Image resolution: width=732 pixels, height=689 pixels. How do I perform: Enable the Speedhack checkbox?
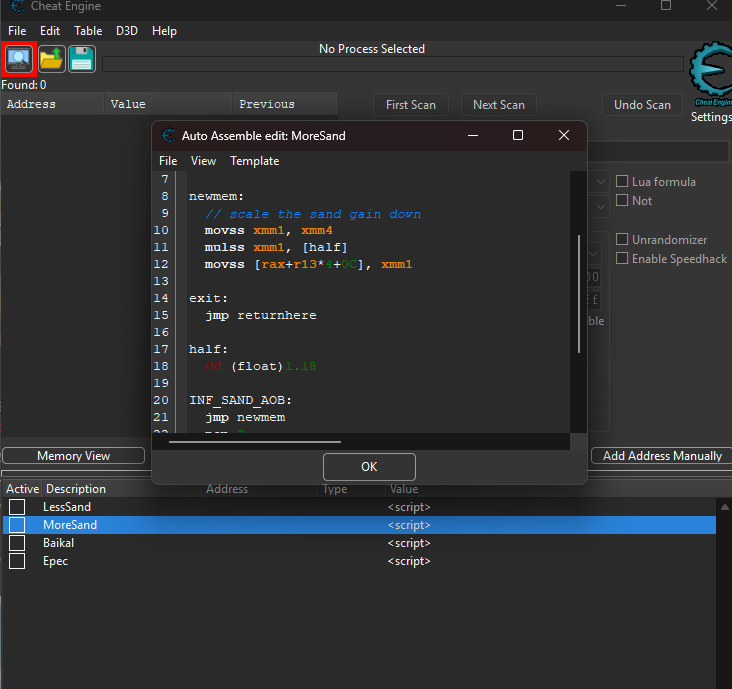[x=622, y=259]
